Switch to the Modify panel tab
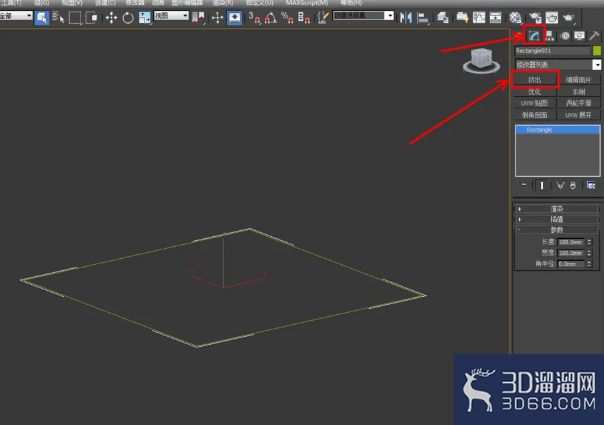This screenshot has width=604, height=425. (x=534, y=36)
